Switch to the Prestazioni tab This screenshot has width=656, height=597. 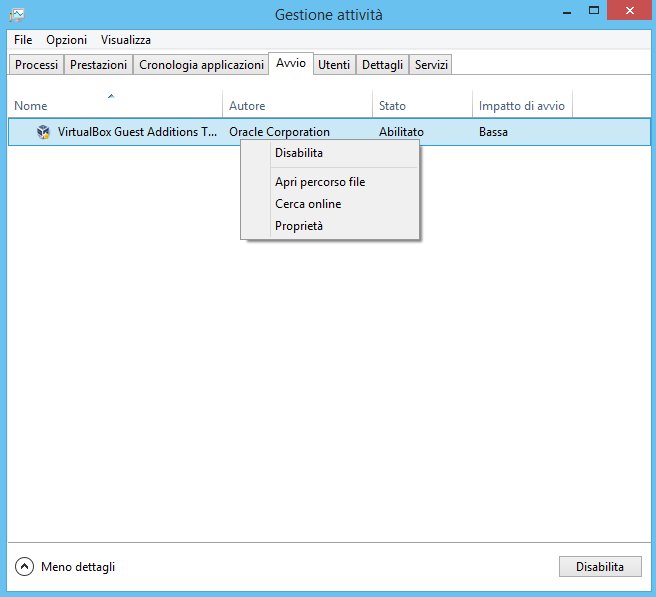[x=98, y=64]
